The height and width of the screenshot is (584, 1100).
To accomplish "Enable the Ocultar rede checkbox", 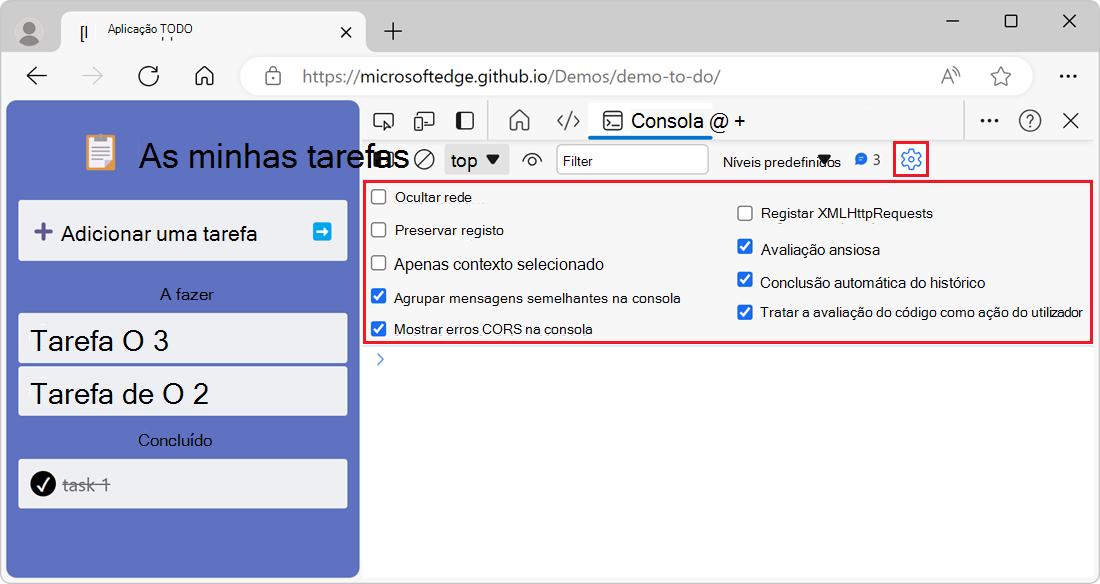I will (x=378, y=197).
